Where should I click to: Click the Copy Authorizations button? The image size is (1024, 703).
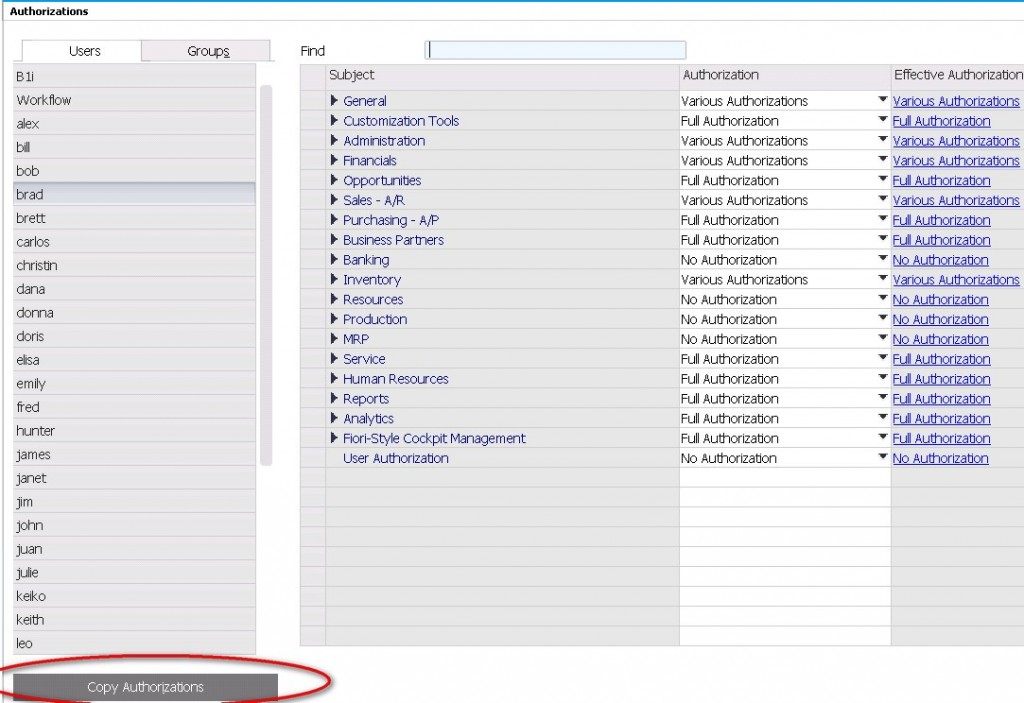coord(145,687)
